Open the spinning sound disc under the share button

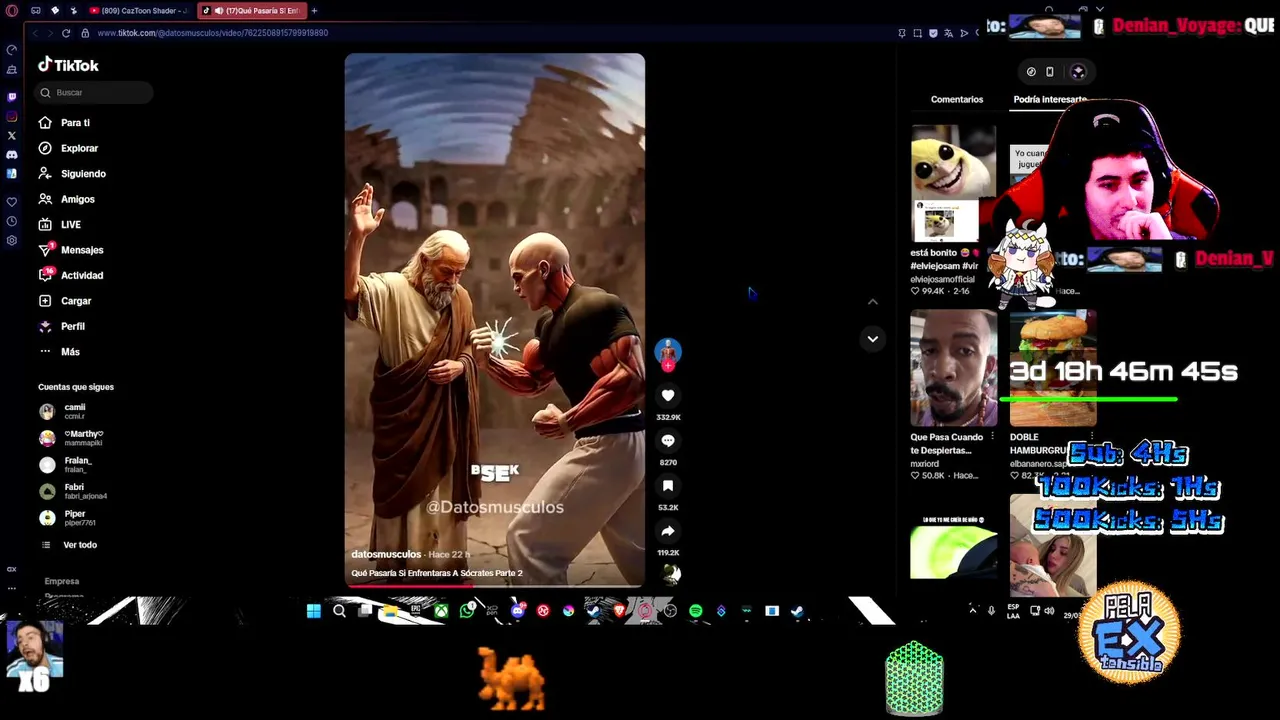click(x=671, y=573)
